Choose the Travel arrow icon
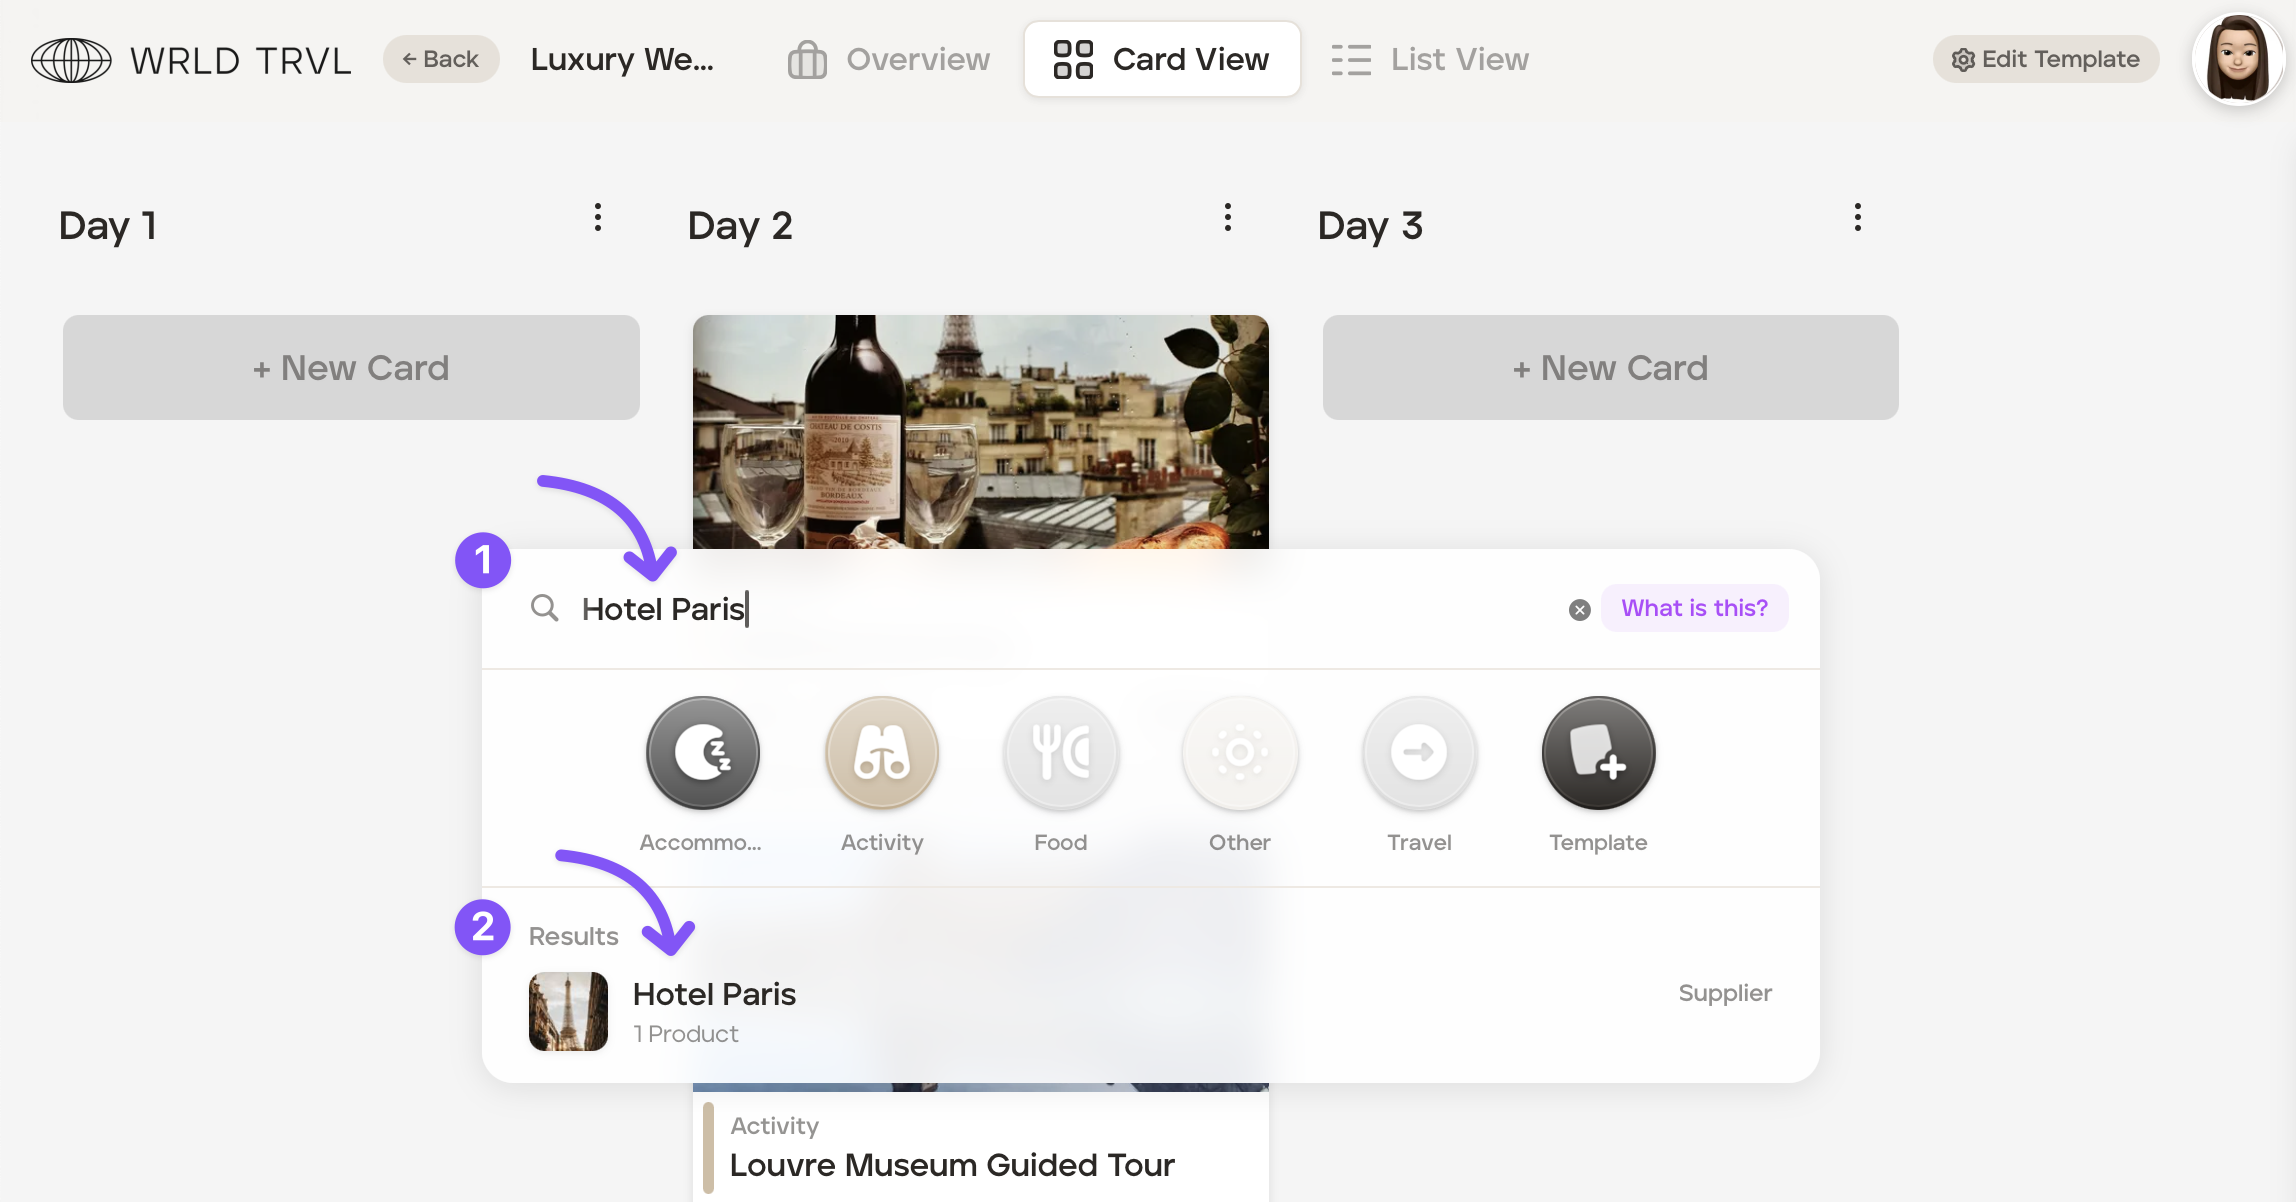Image resolution: width=2296 pixels, height=1202 pixels. tap(1419, 753)
